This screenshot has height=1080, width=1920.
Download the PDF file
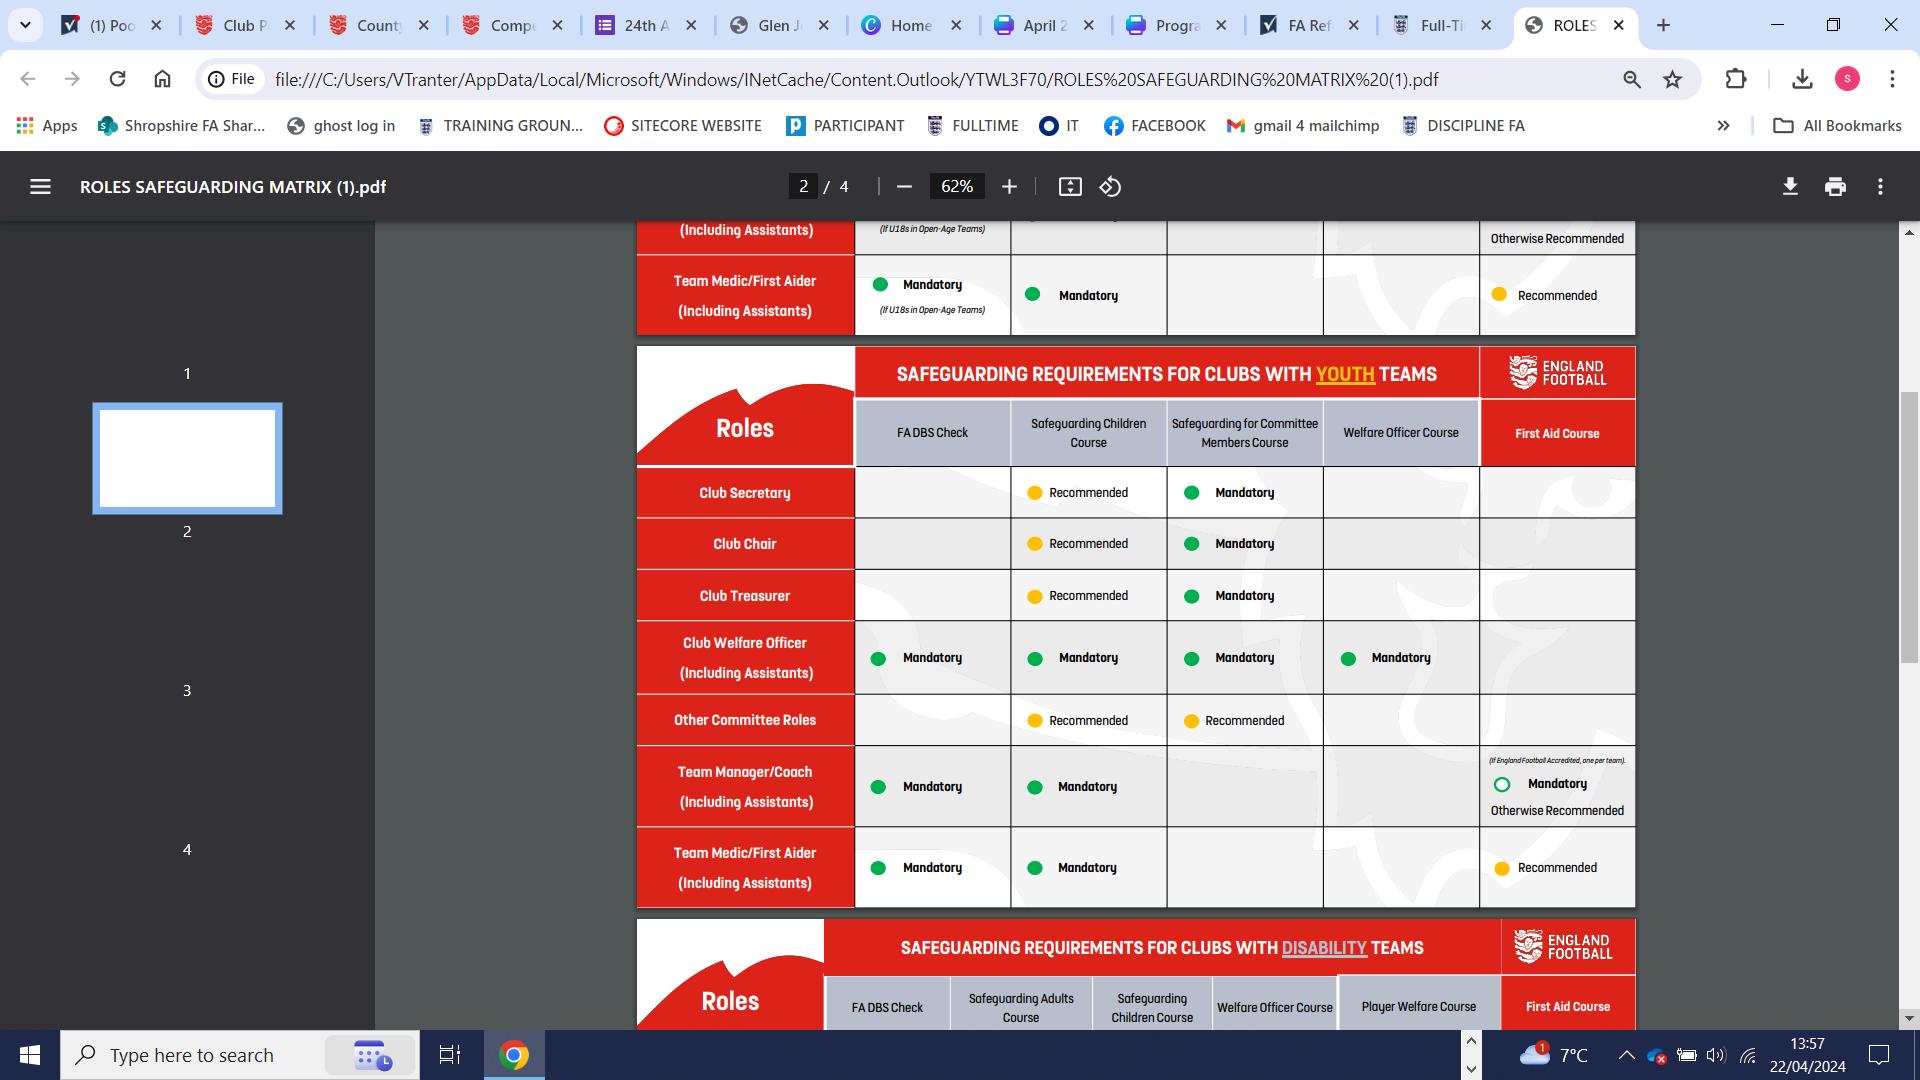point(1790,187)
